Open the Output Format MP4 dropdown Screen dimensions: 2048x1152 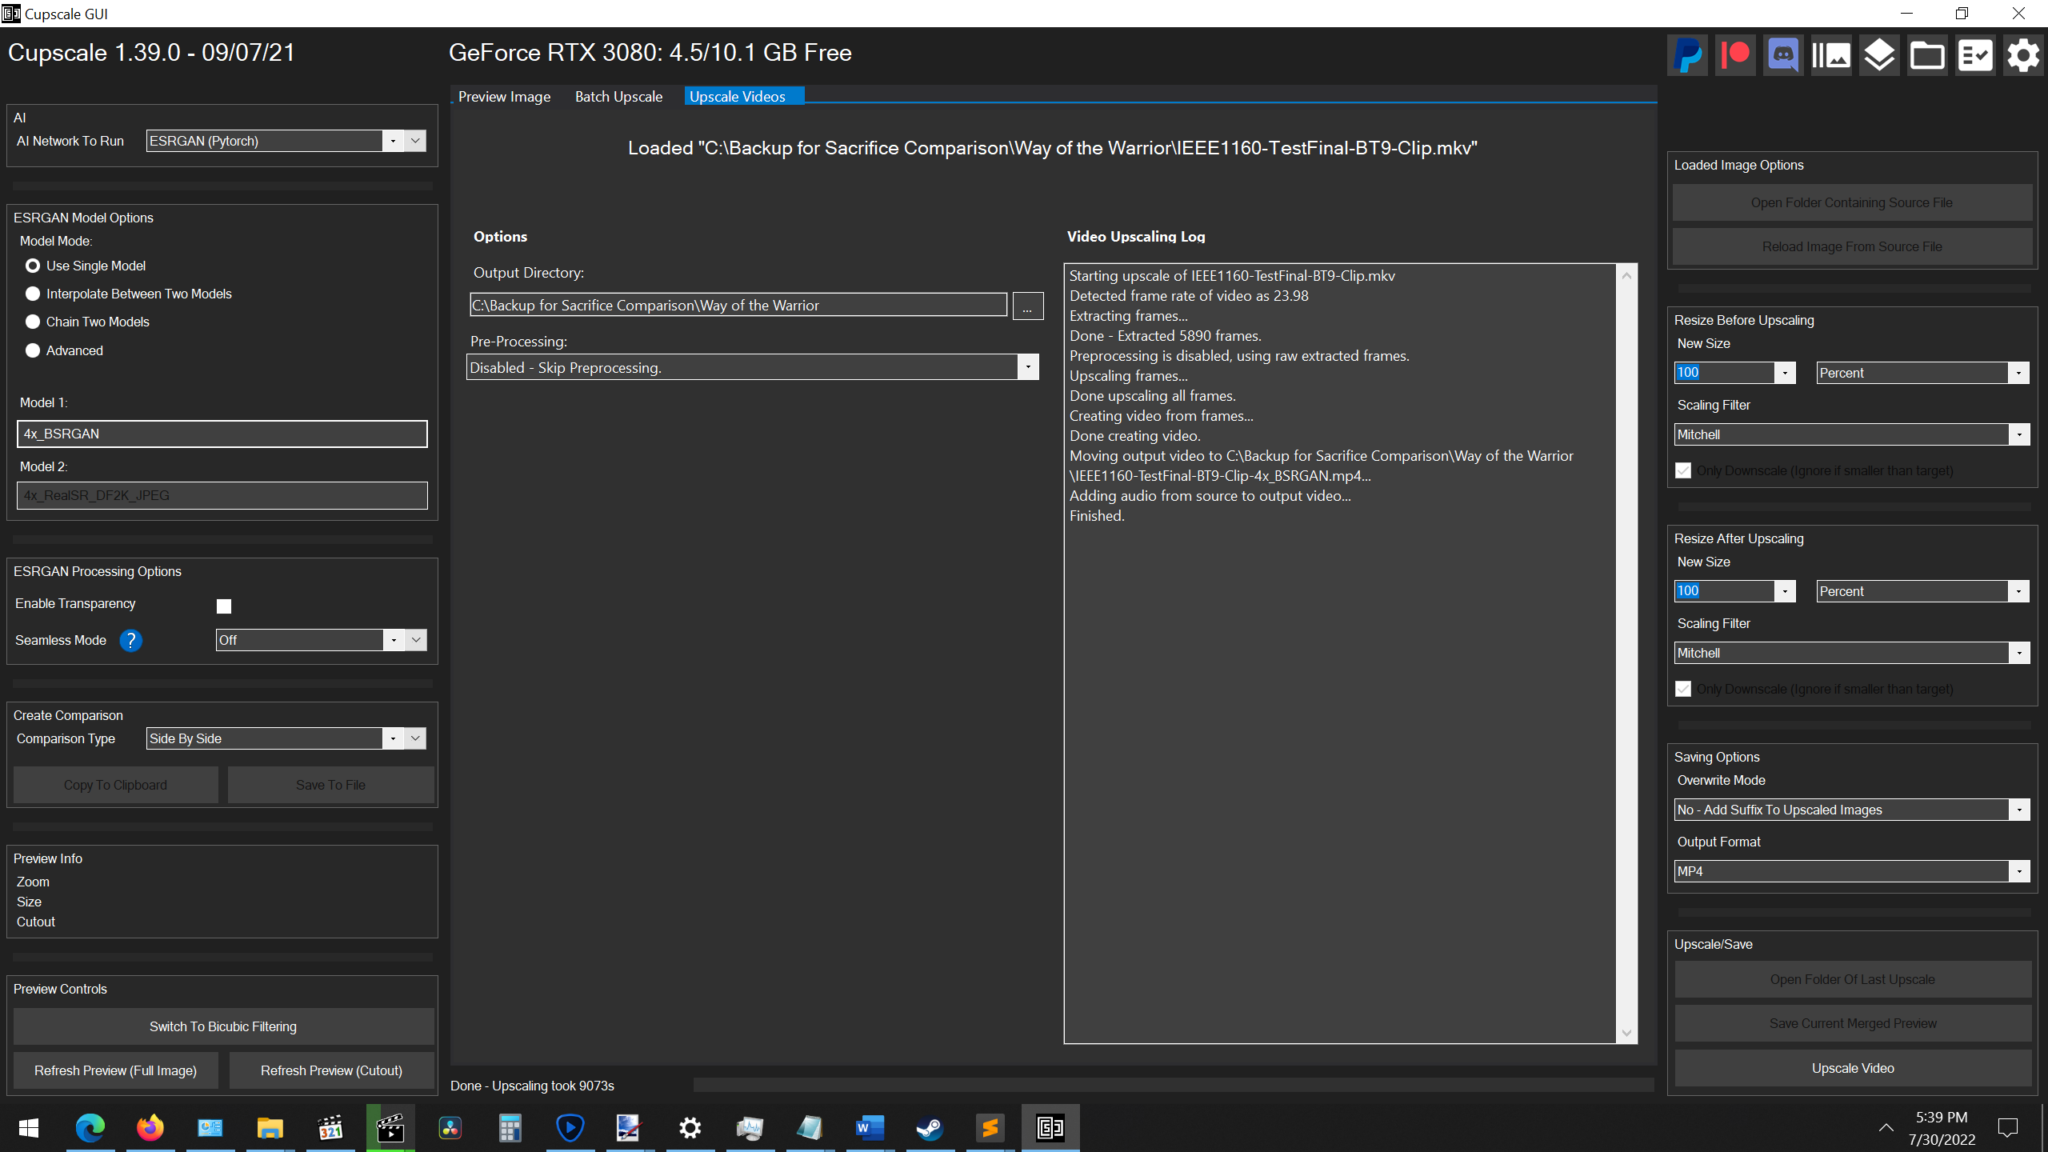pos(1852,871)
